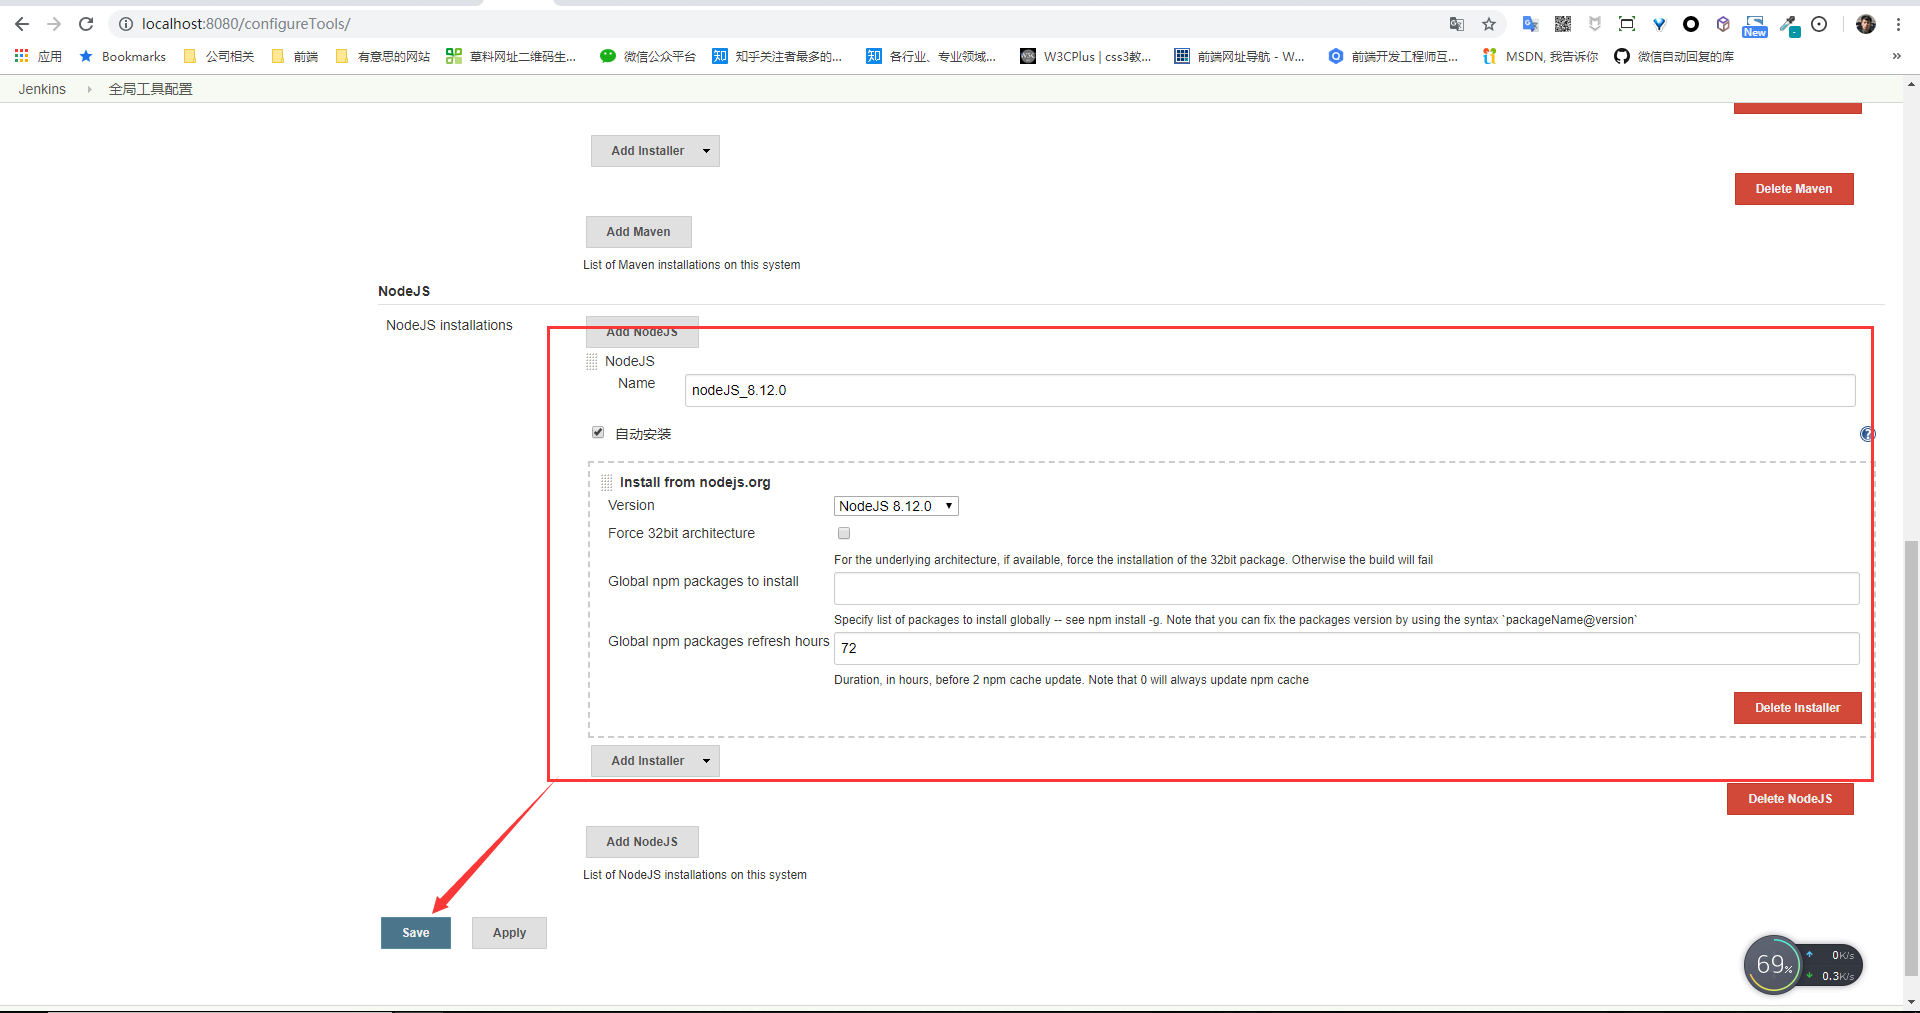
Task: Open the color picker eyedropper extension
Action: tap(1789, 26)
